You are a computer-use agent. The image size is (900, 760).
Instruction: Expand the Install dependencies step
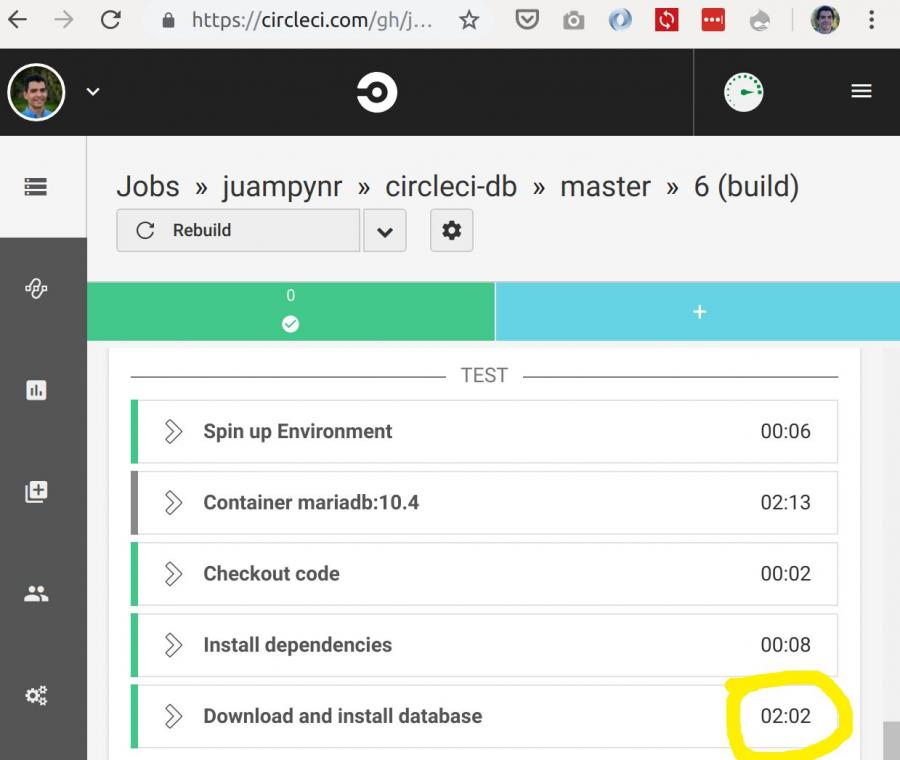484,645
